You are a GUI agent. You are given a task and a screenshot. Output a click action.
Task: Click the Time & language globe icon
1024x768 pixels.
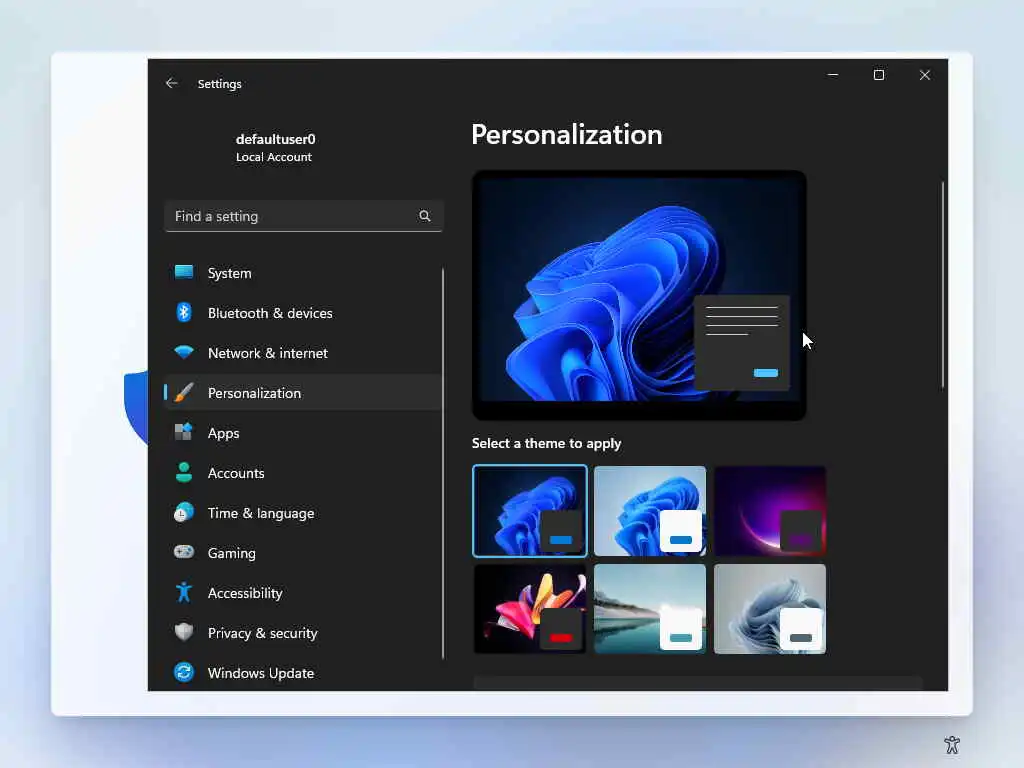coord(184,513)
